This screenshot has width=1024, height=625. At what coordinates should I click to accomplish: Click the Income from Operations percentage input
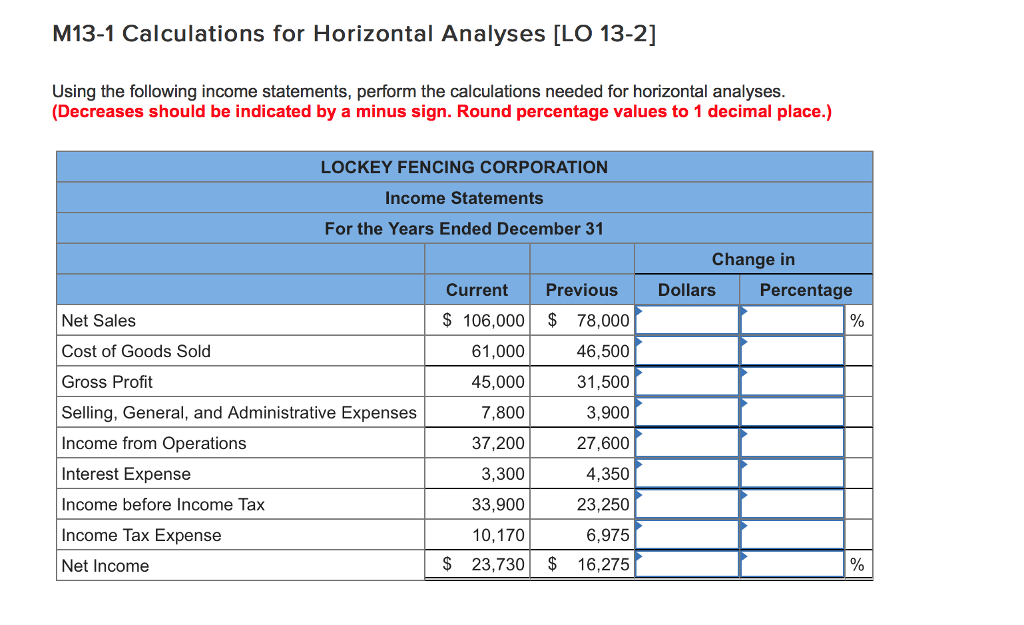(x=791, y=442)
